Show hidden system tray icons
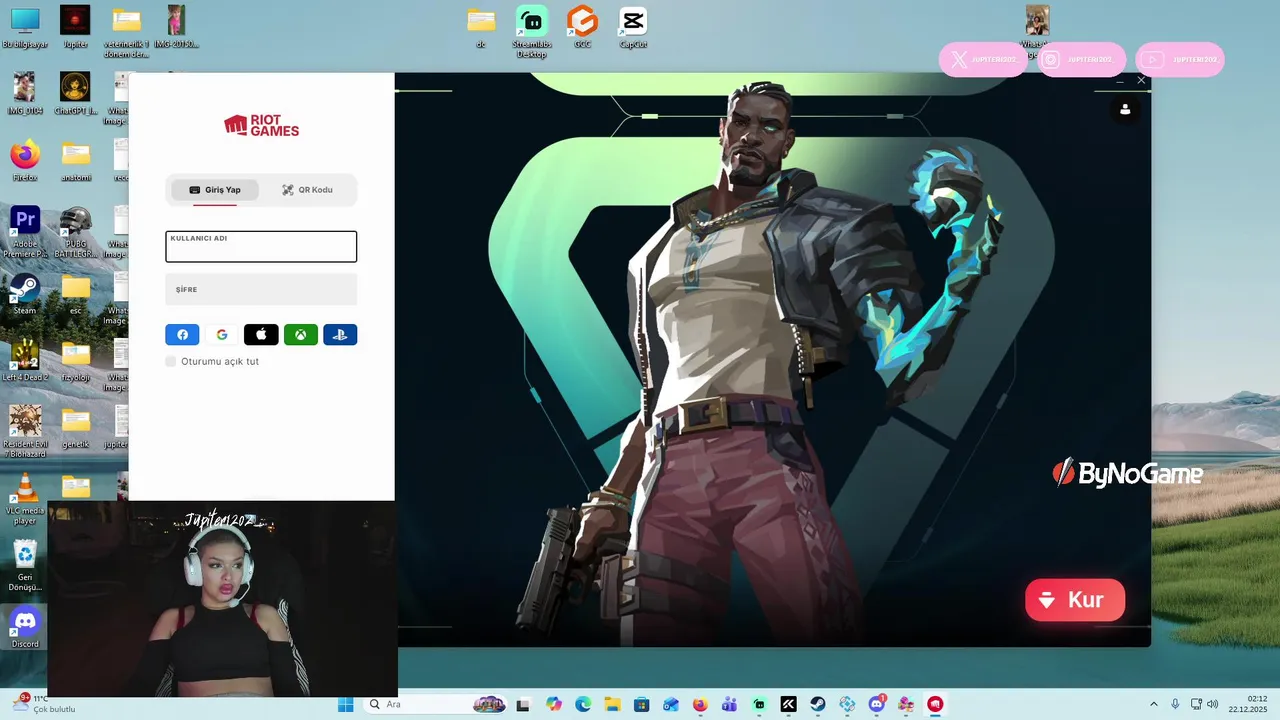The height and width of the screenshot is (720, 1280). coord(1154,704)
